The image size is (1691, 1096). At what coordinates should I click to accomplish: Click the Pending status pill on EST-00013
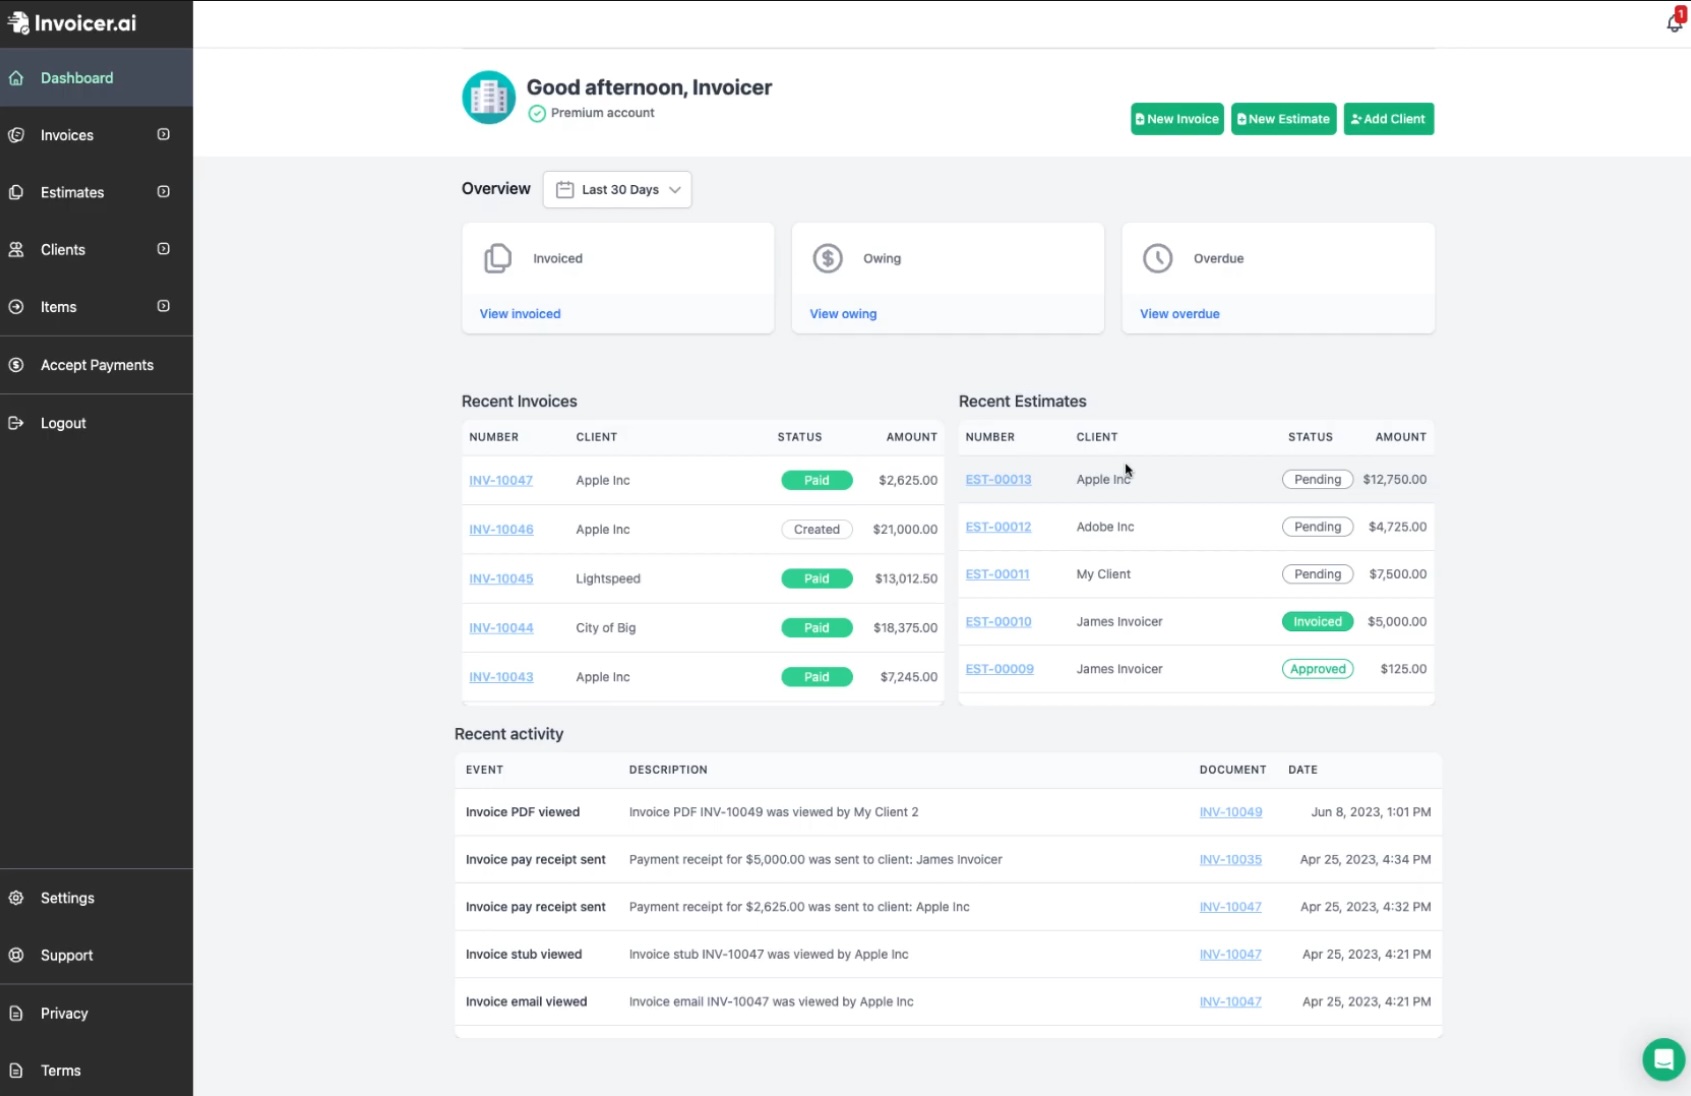(x=1317, y=479)
